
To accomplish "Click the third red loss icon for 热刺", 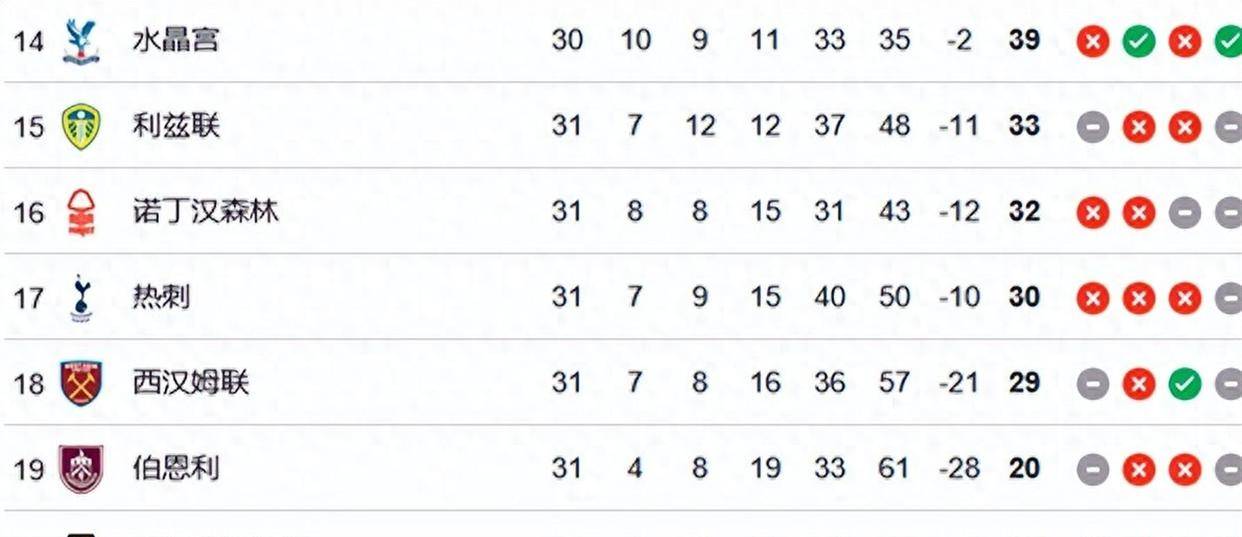I will [1184, 298].
